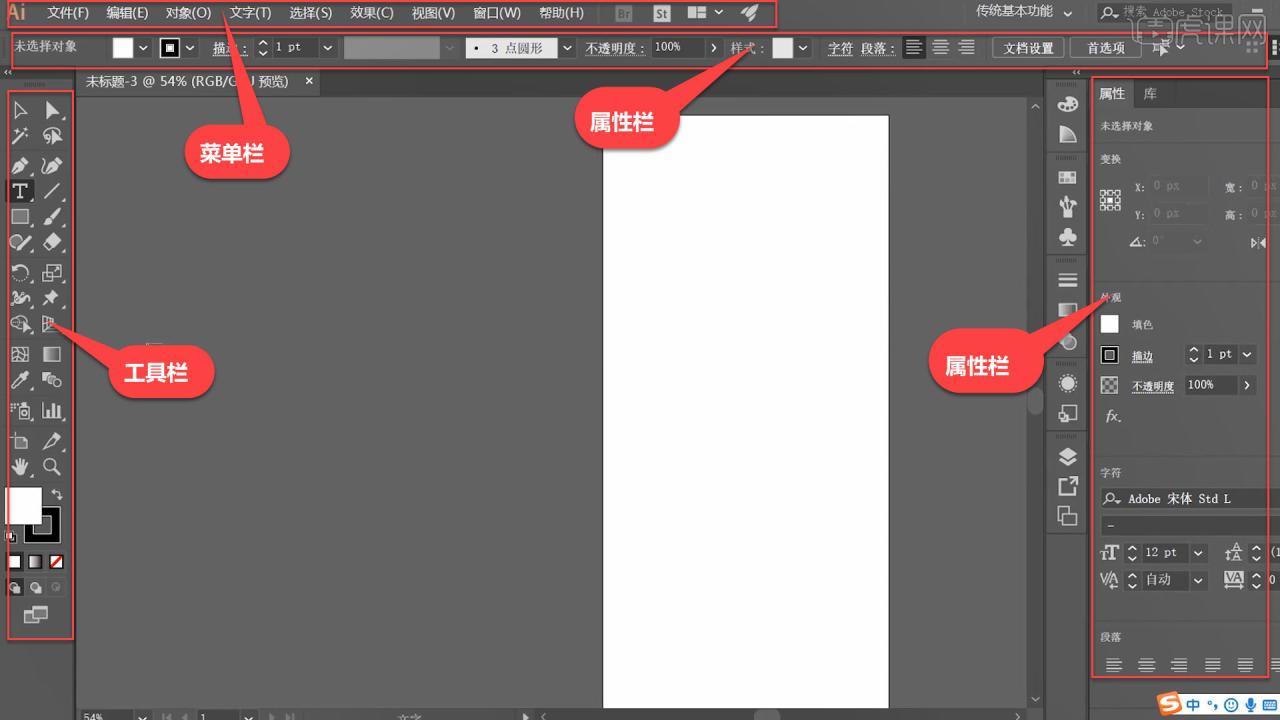Select the Shape Builder tool
Screen dimensions: 1280x720
(20, 324)
